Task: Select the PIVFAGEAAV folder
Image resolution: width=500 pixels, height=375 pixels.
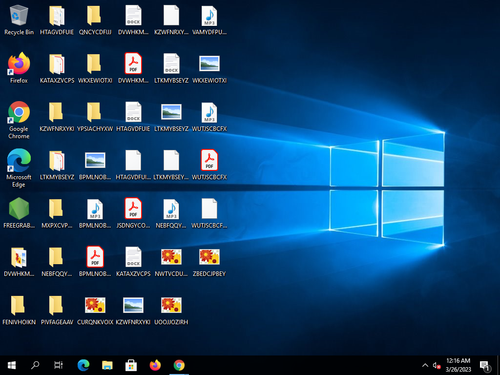Action: point(57,309)
